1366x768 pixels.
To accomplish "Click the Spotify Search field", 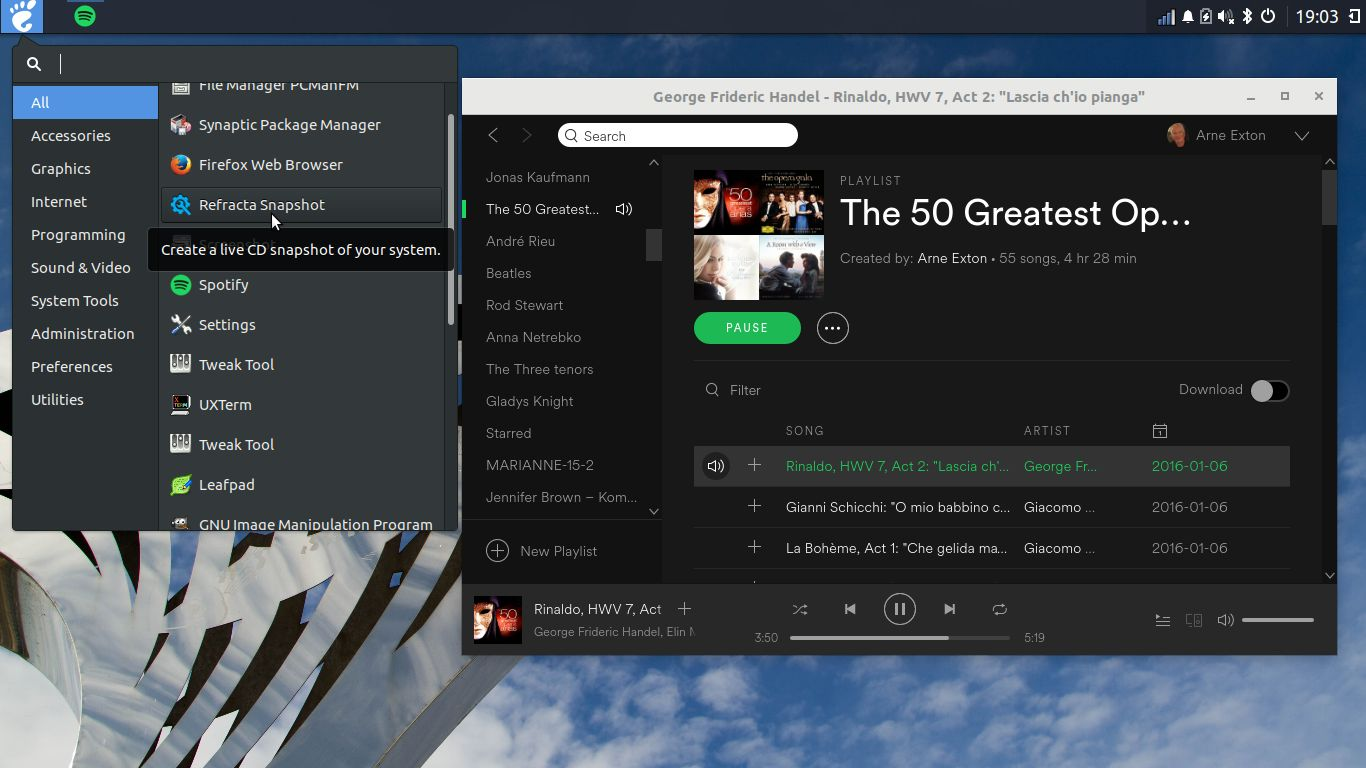I will point(678,136).
